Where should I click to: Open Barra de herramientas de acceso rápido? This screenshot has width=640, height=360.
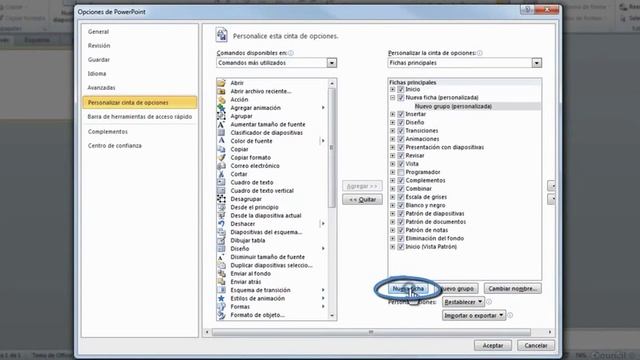[x=140, y=117]
